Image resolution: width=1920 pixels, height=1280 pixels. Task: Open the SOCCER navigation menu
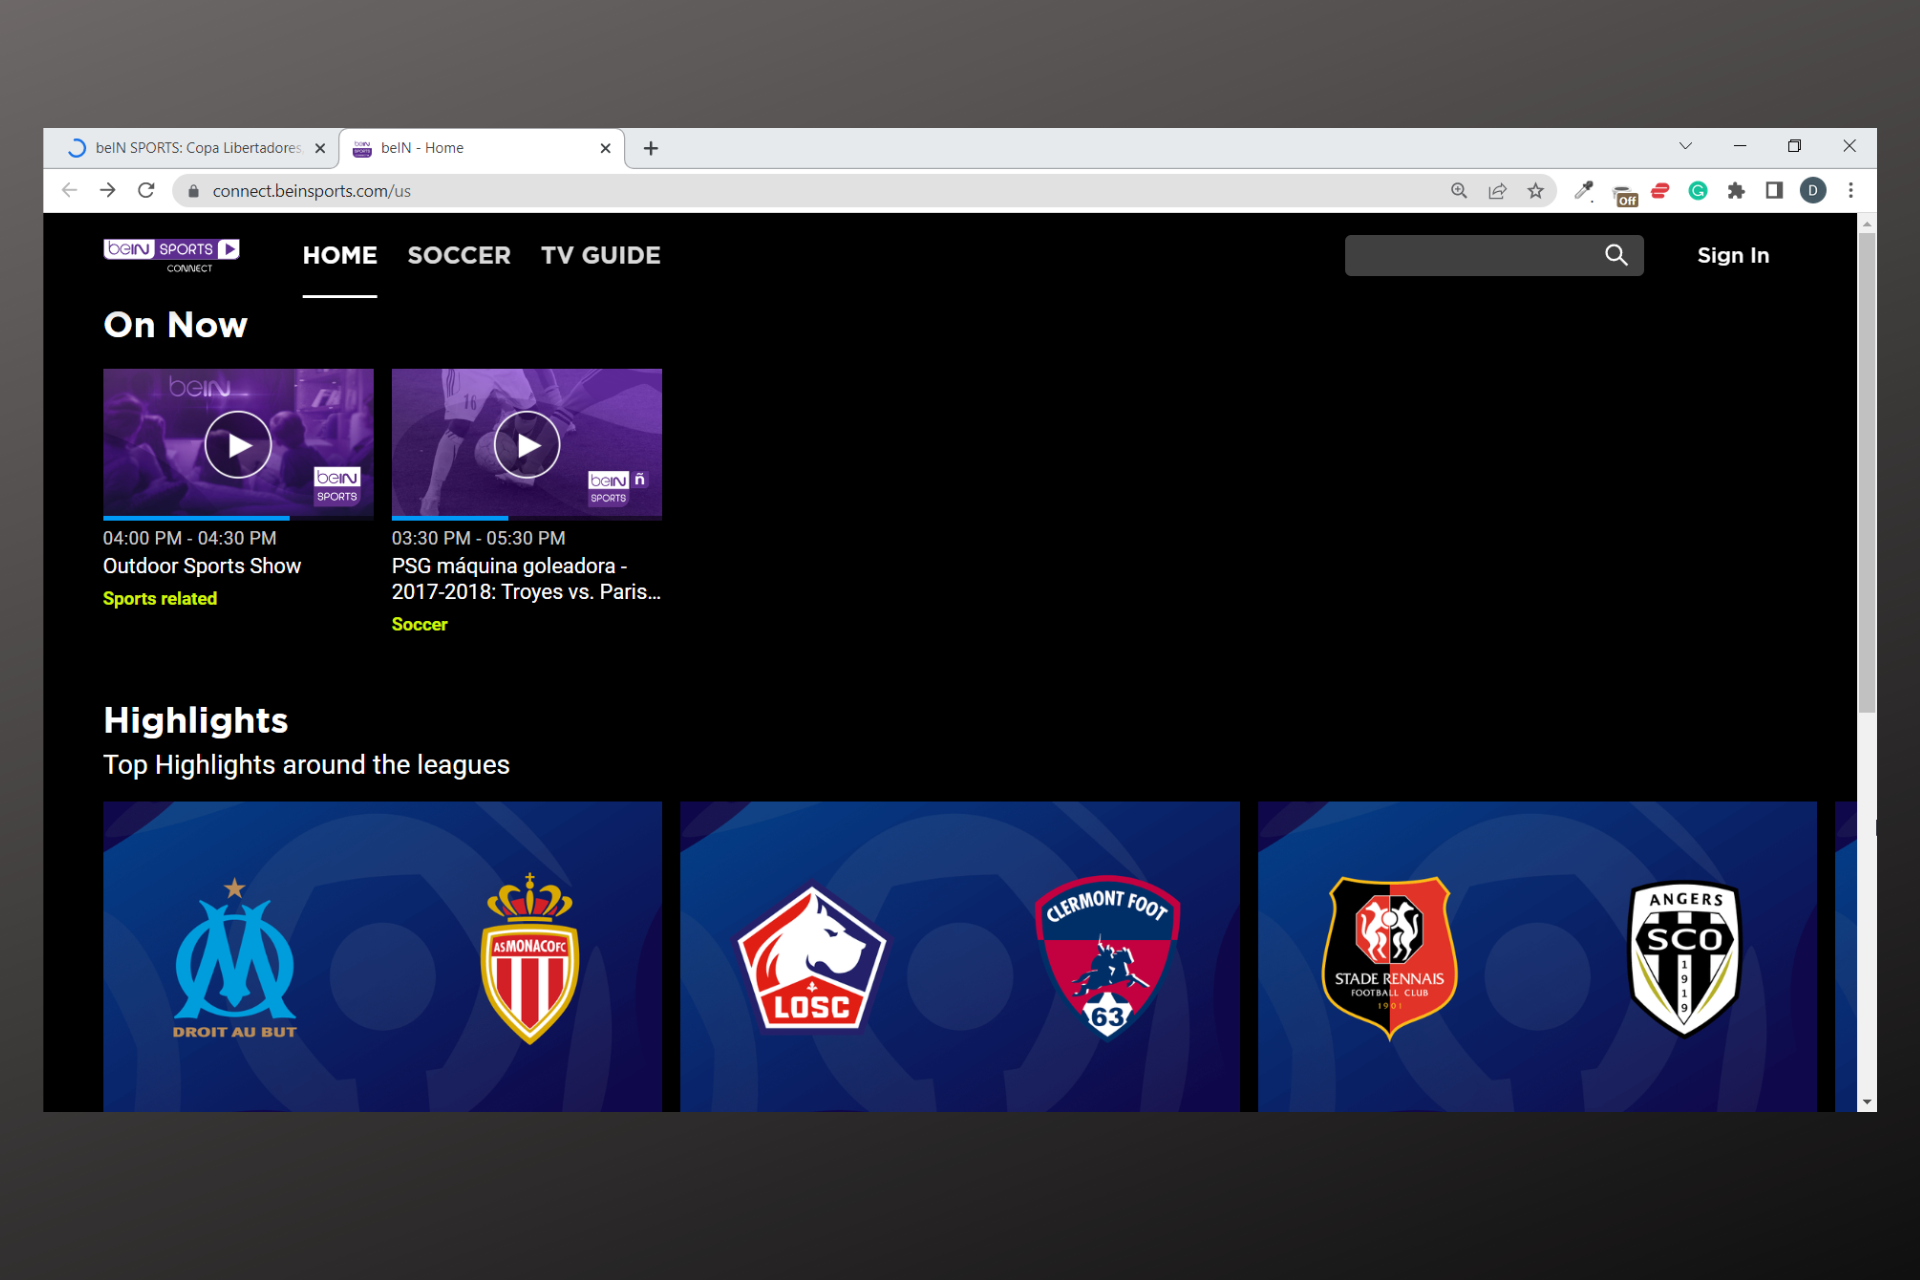pos(459,255)
